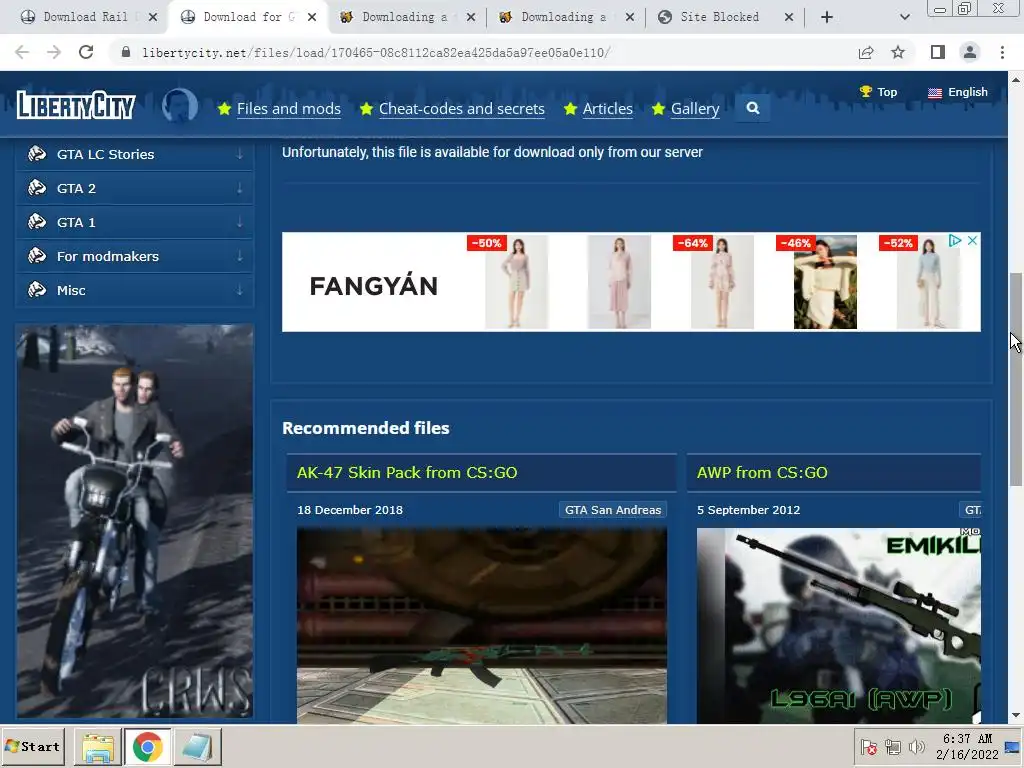Image resolution: width=1024 pixels, height=768 pixels.
Task: Click the Action Center flag tray icon
Action: tap(869, 747)
